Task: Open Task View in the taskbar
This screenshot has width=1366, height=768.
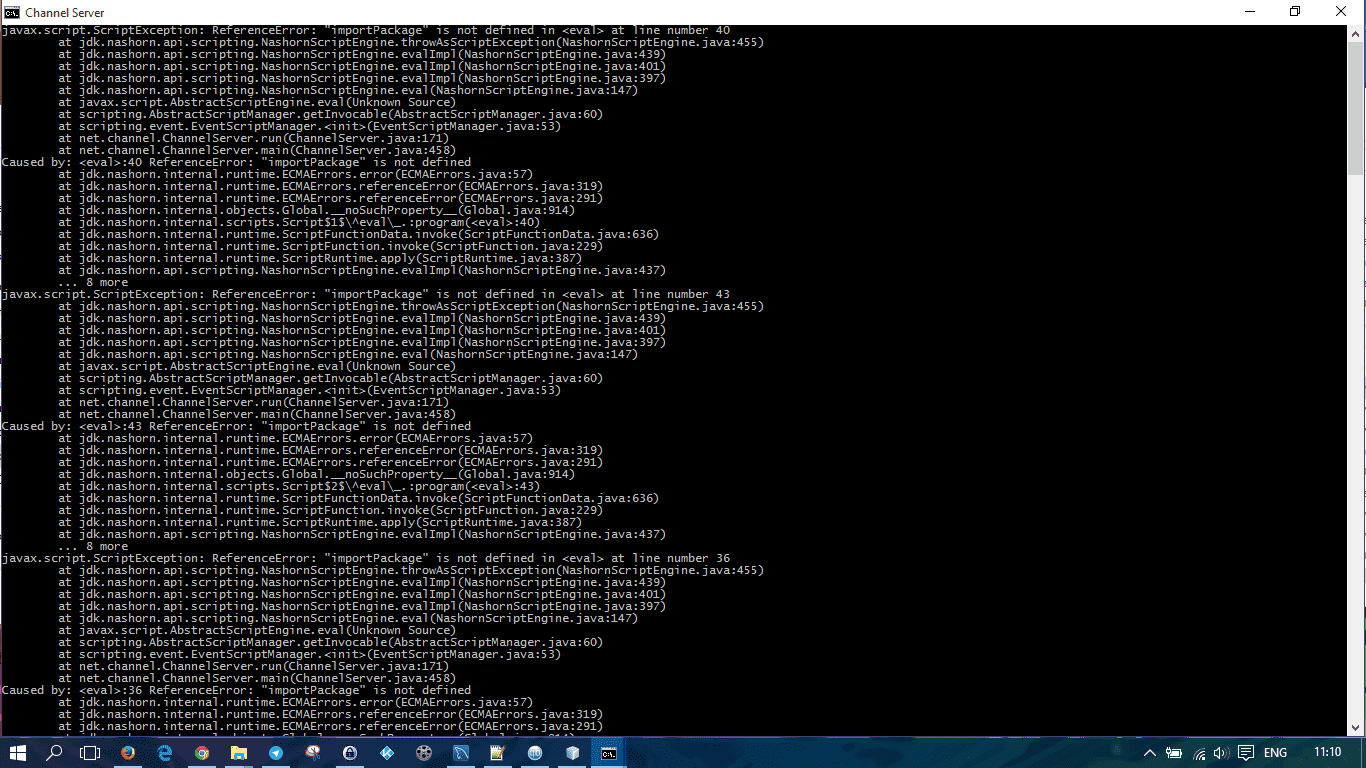Action: click(x=90, y=752)
